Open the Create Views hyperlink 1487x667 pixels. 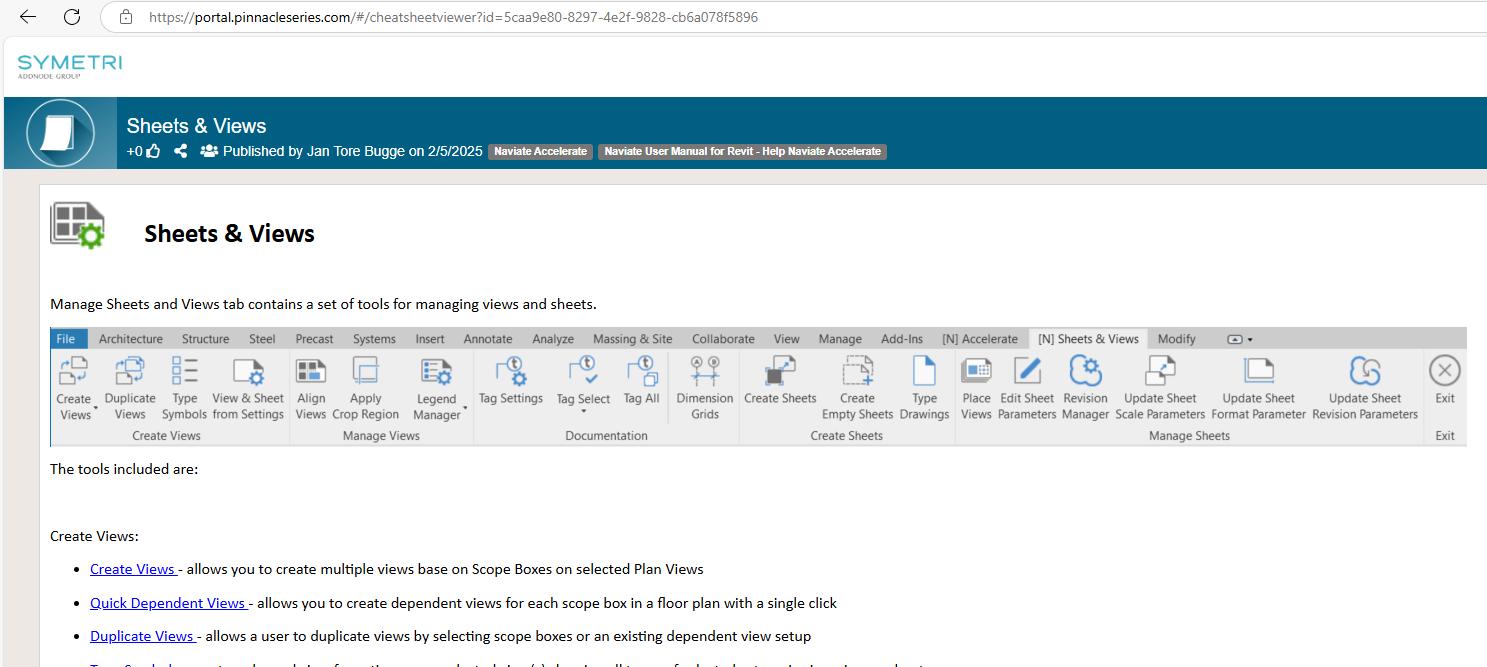pos(133,569)
